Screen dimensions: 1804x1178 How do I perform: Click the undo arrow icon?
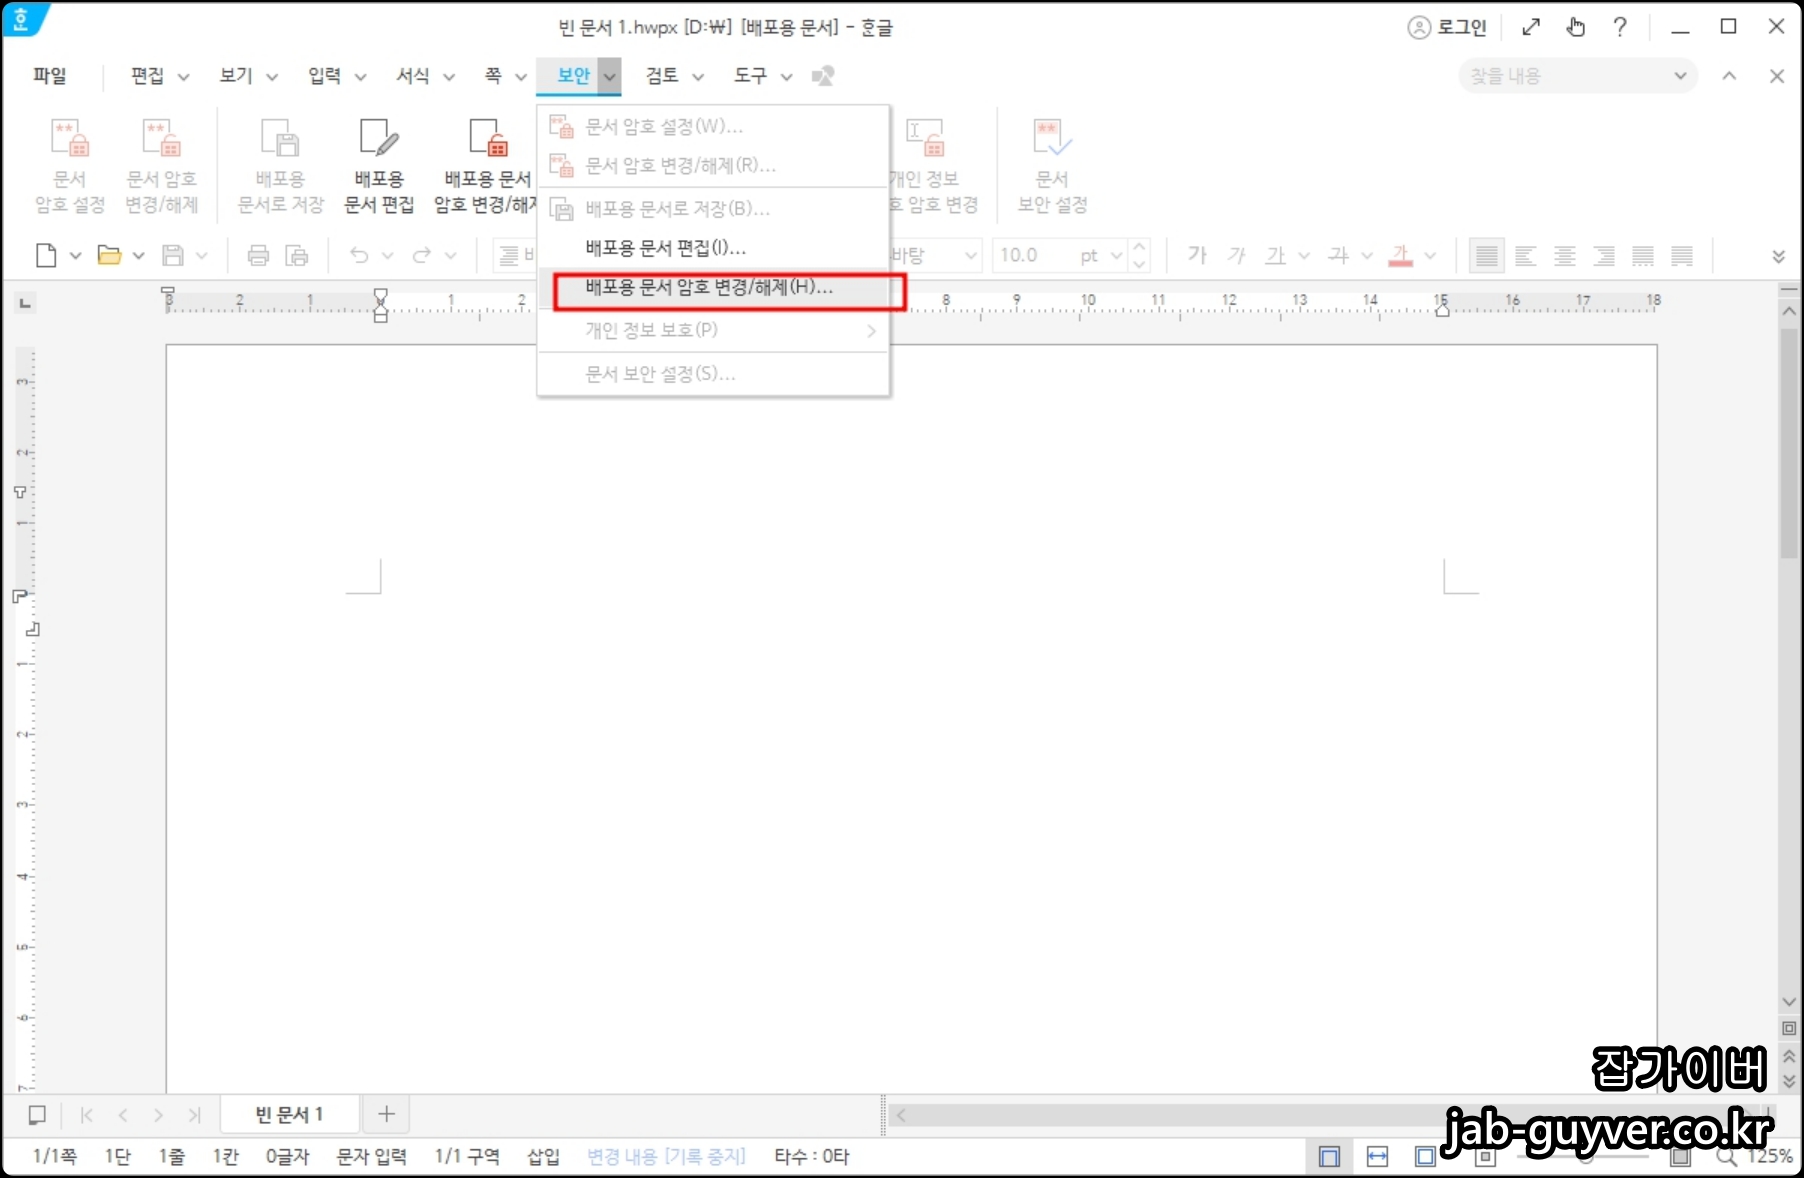click(359, 256)
